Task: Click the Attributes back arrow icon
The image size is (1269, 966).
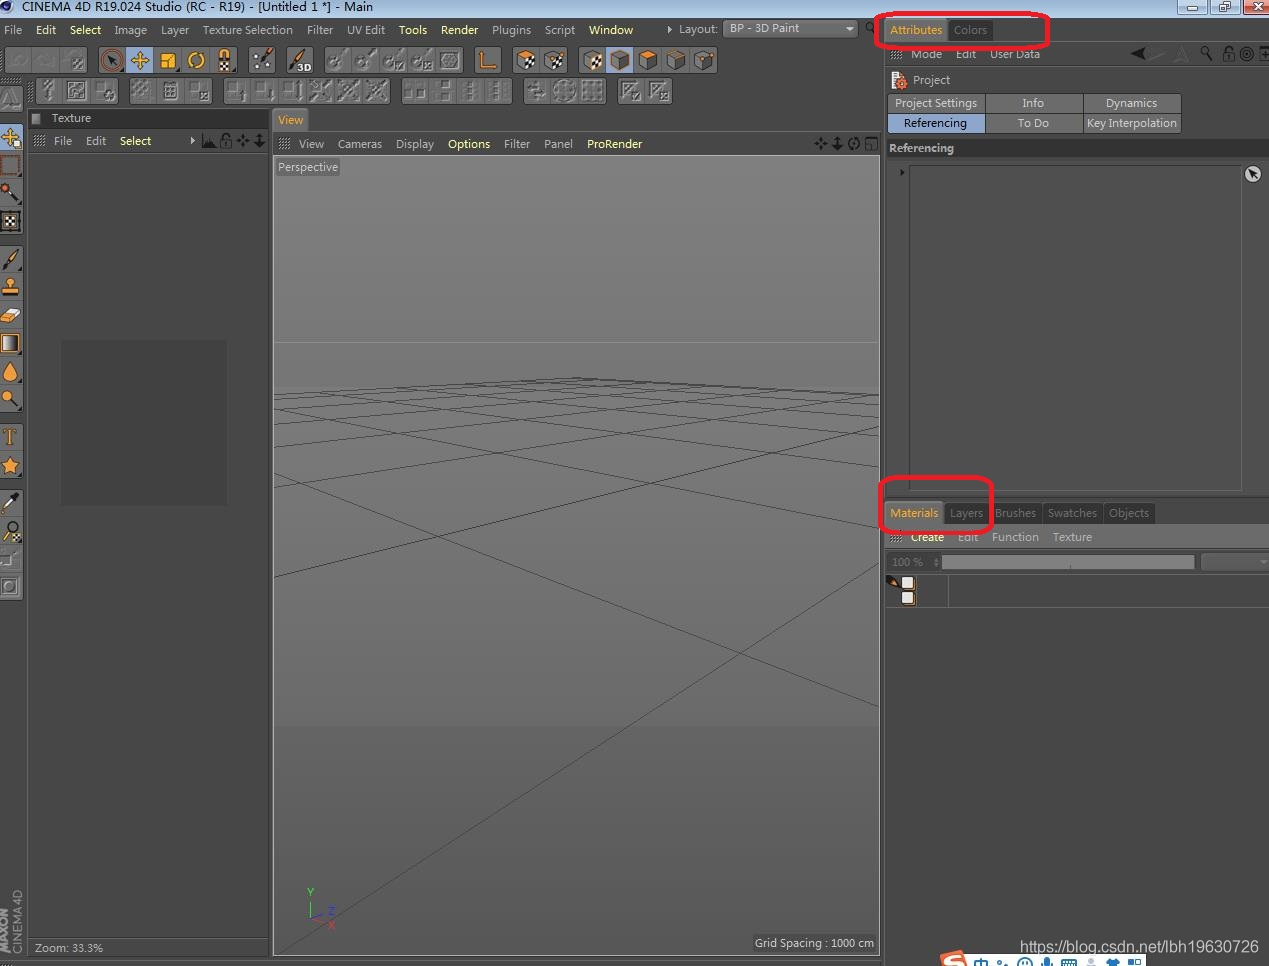Action: click(x=1138, y=54)
